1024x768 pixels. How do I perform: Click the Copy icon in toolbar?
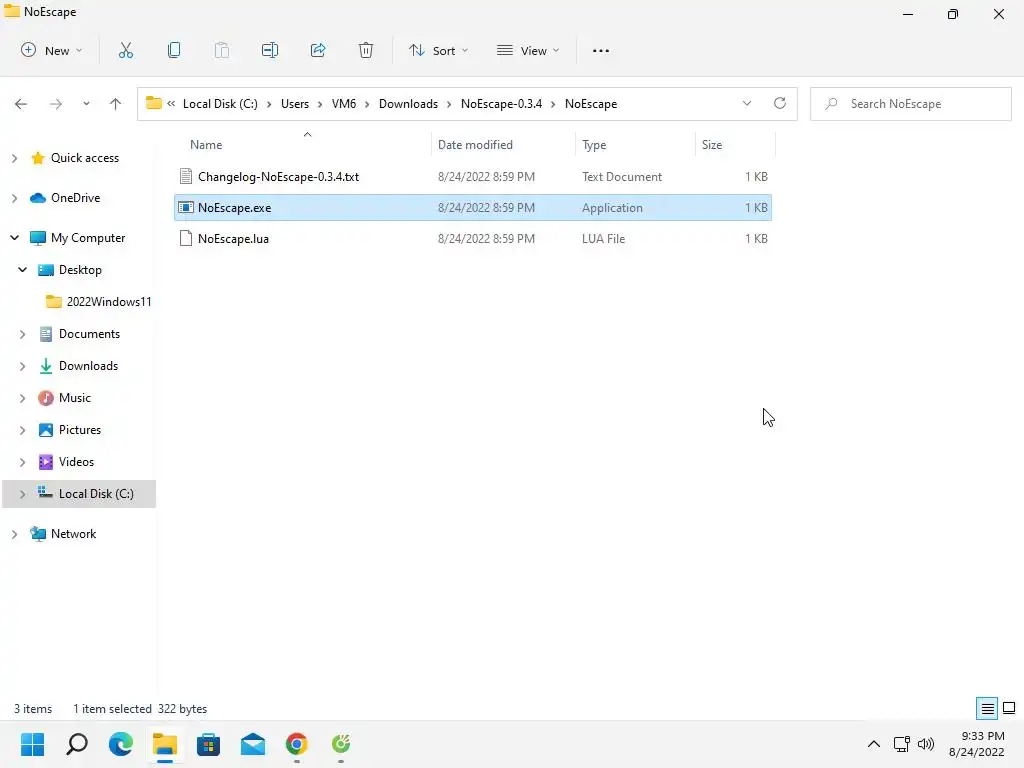(x=174, y=50)
